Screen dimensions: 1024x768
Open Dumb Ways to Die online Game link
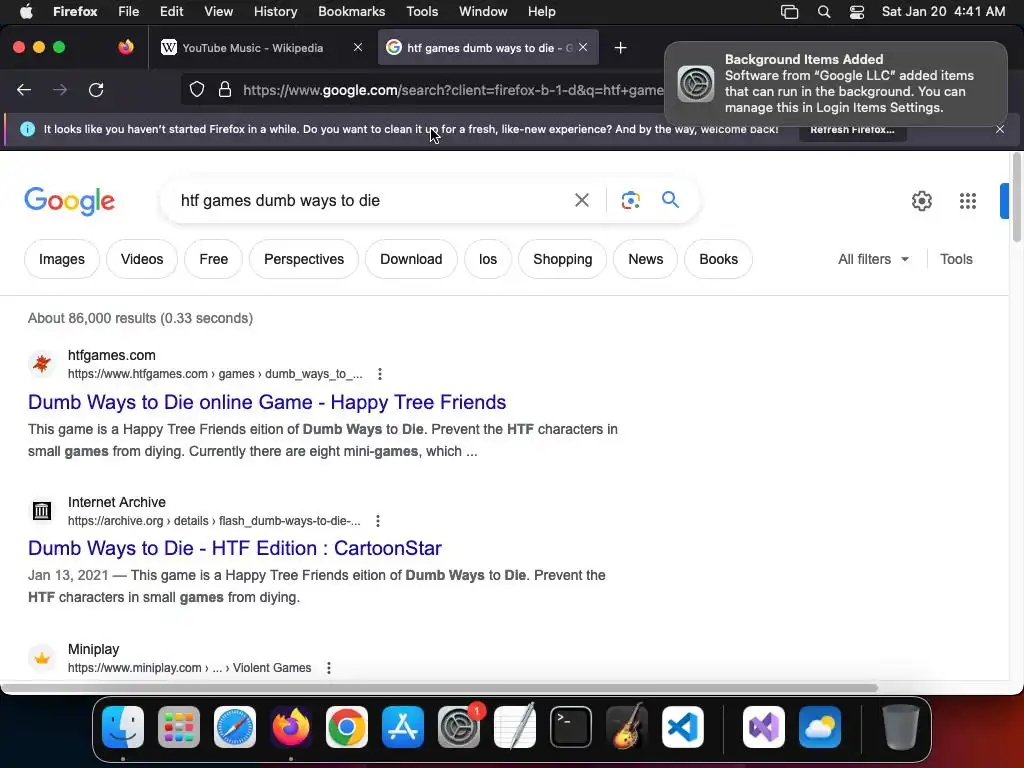tap(266, 402)
